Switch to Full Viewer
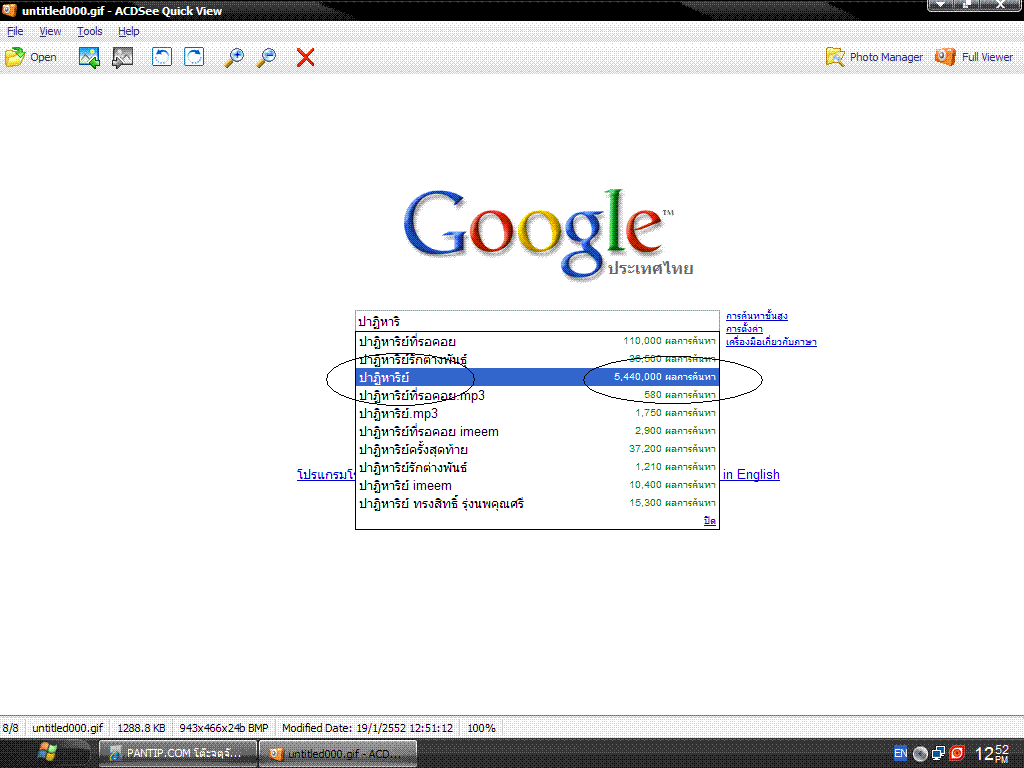This screenshot has height=768, width=1024. 974,57
